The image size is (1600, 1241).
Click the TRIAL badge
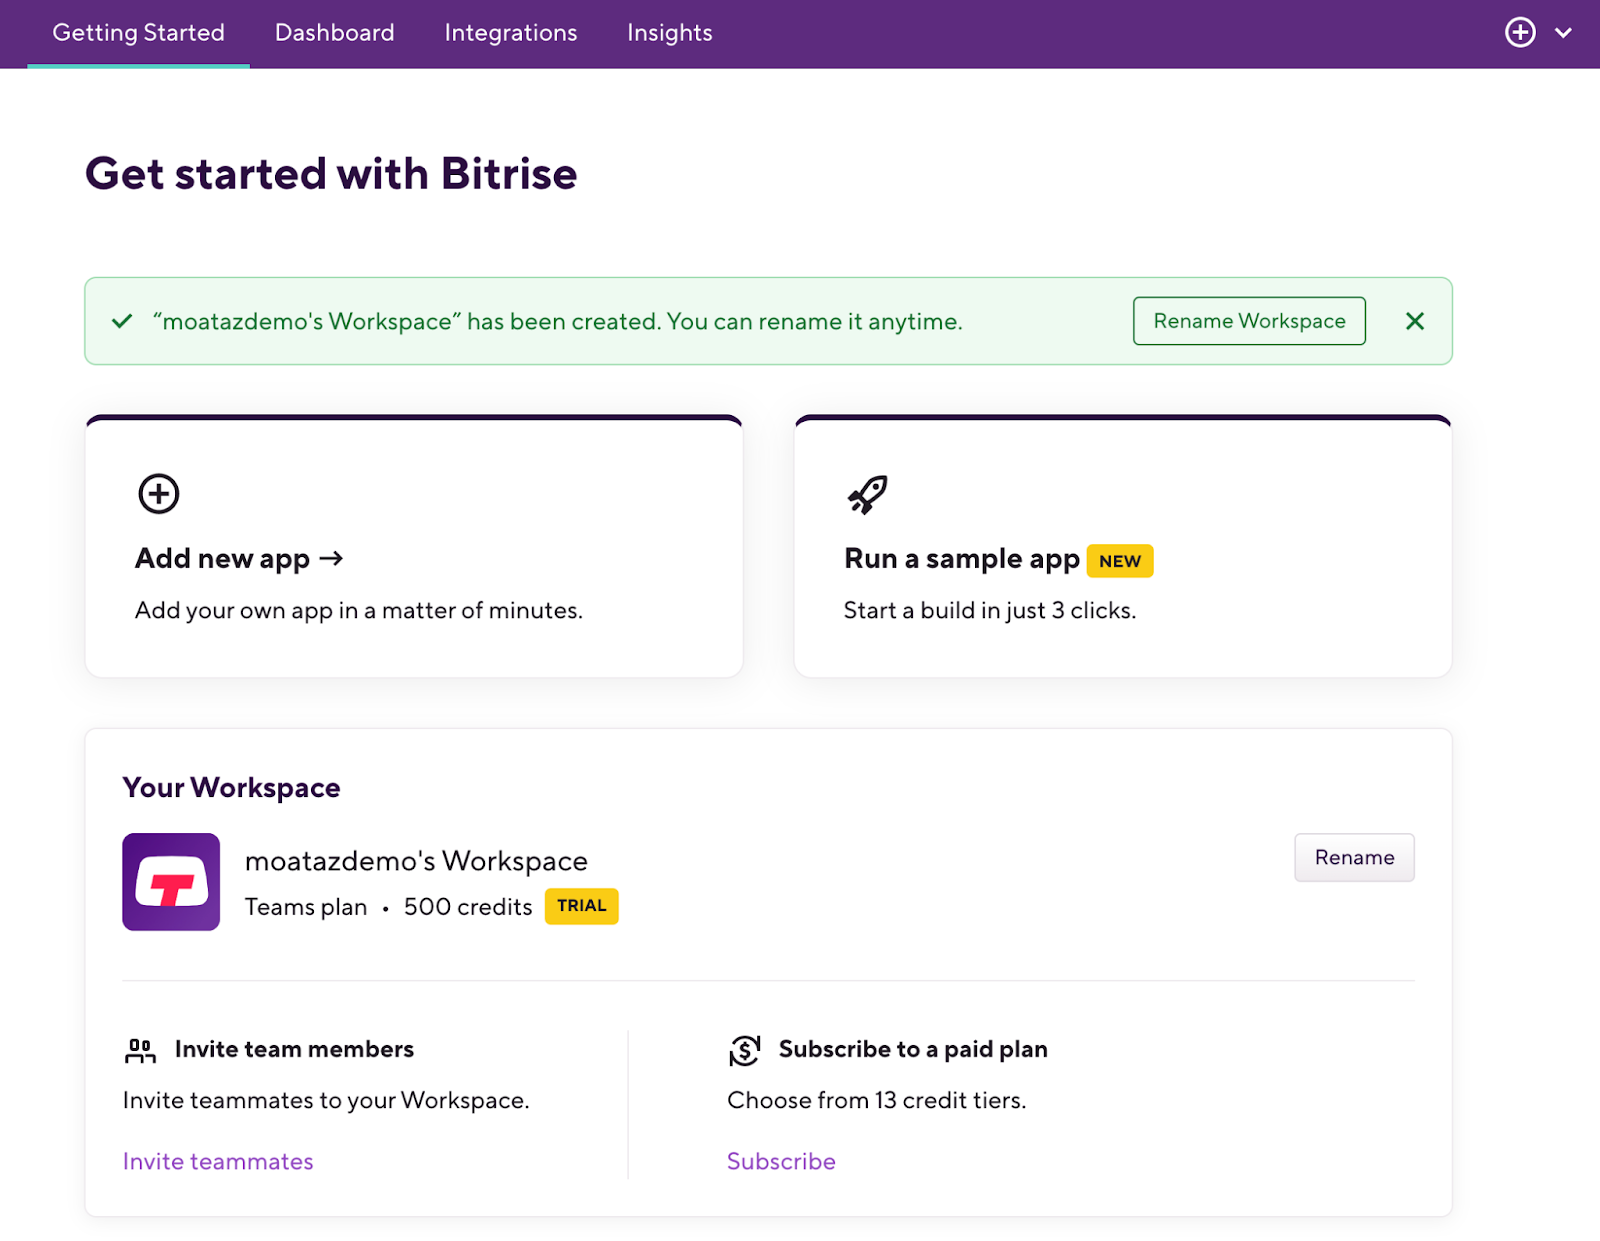tap(581, 906)
